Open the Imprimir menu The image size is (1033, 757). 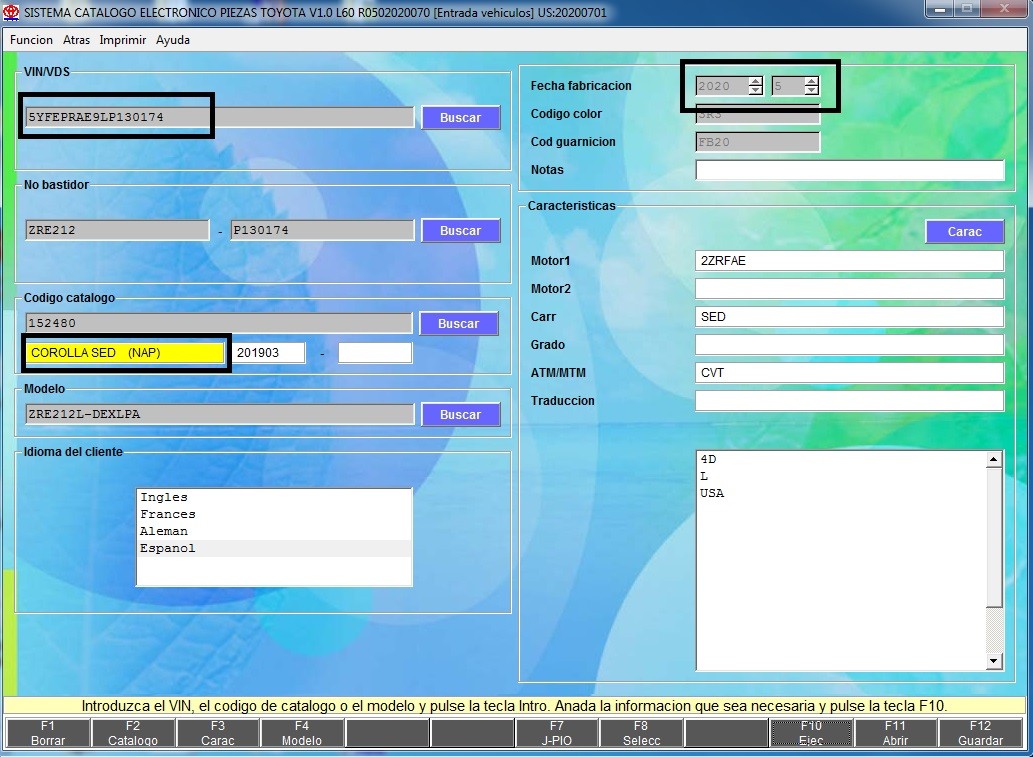click(x=122, y=40)
